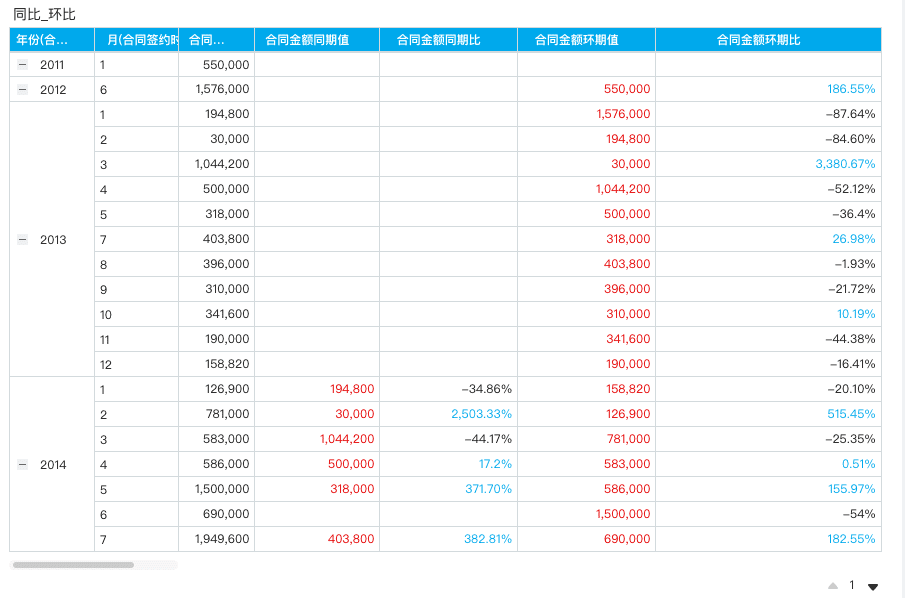Select the 2014 year label

53,465
